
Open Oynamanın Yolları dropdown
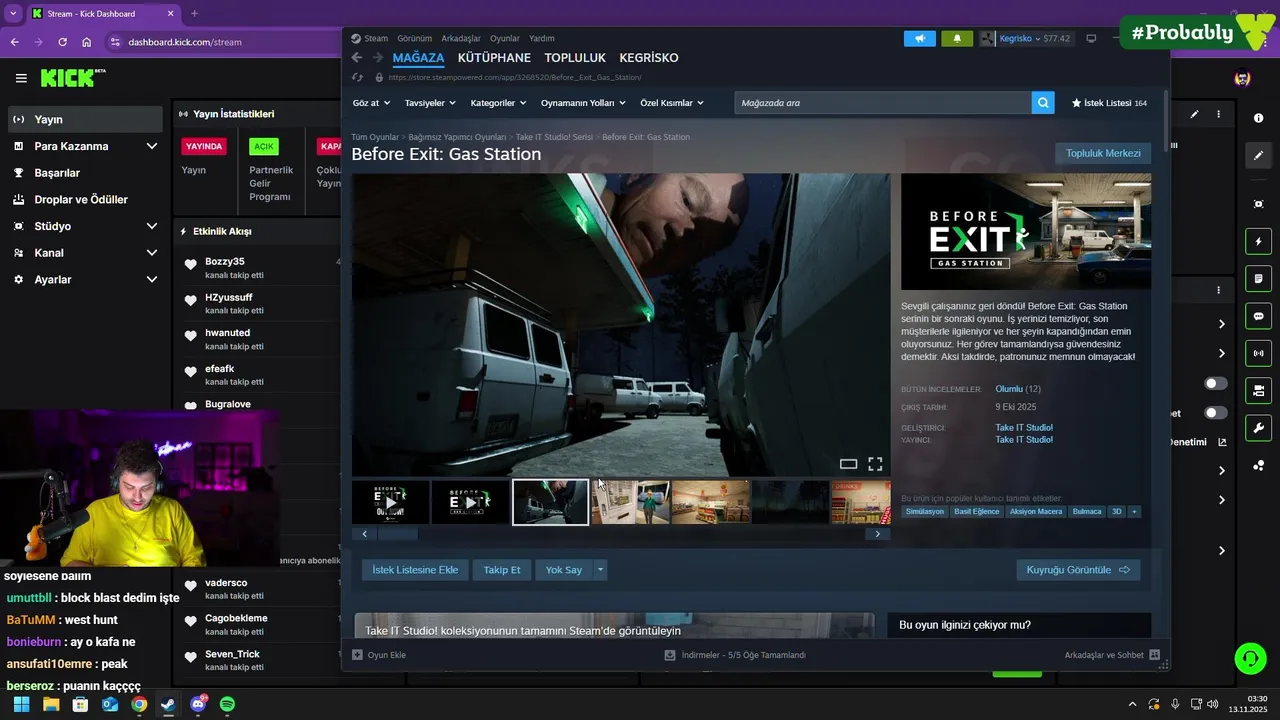pyautogui.click(x=583, y=103)
